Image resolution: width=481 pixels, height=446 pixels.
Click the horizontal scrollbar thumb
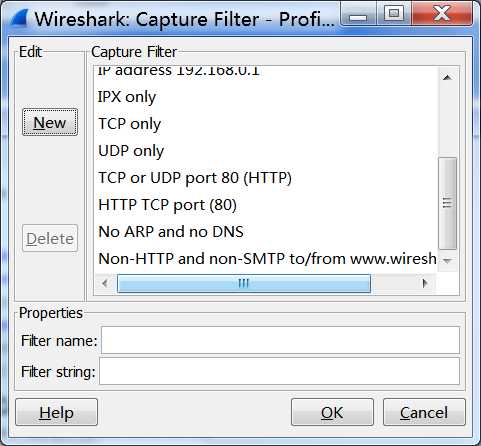coord(244,283)
